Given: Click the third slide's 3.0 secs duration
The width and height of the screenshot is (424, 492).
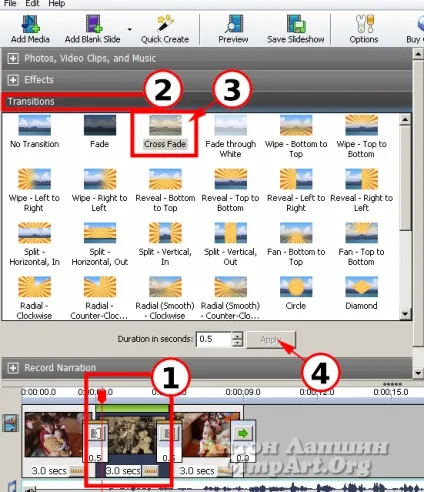Looking at the screenshot, I should pyautogui.click(x=197, y=471).
